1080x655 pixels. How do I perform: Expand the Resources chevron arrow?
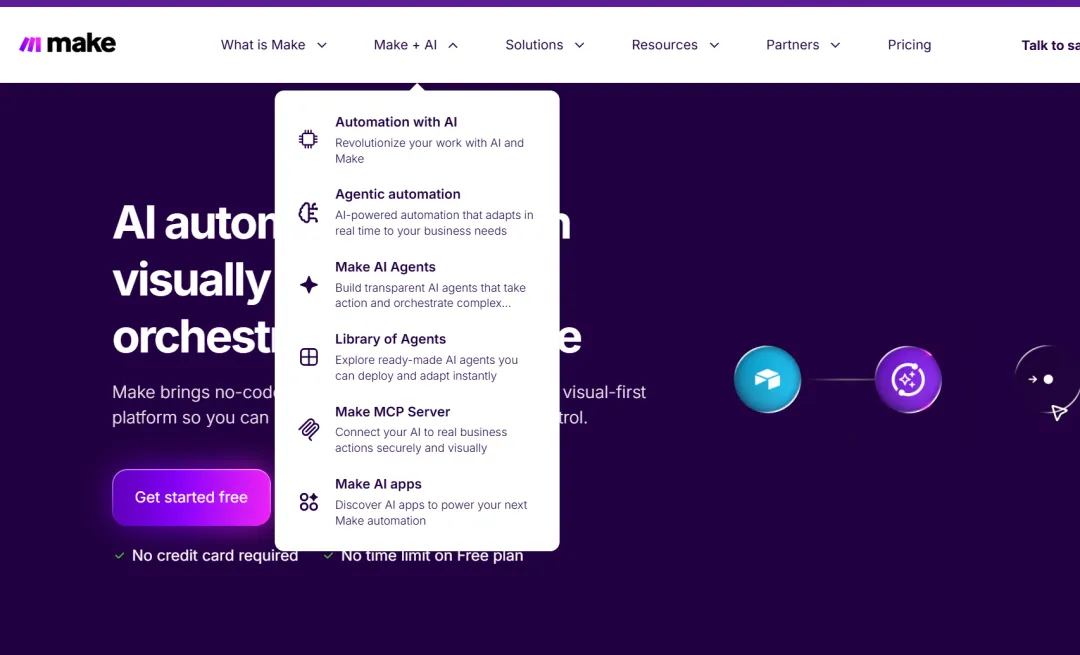[x=714, y=45]
